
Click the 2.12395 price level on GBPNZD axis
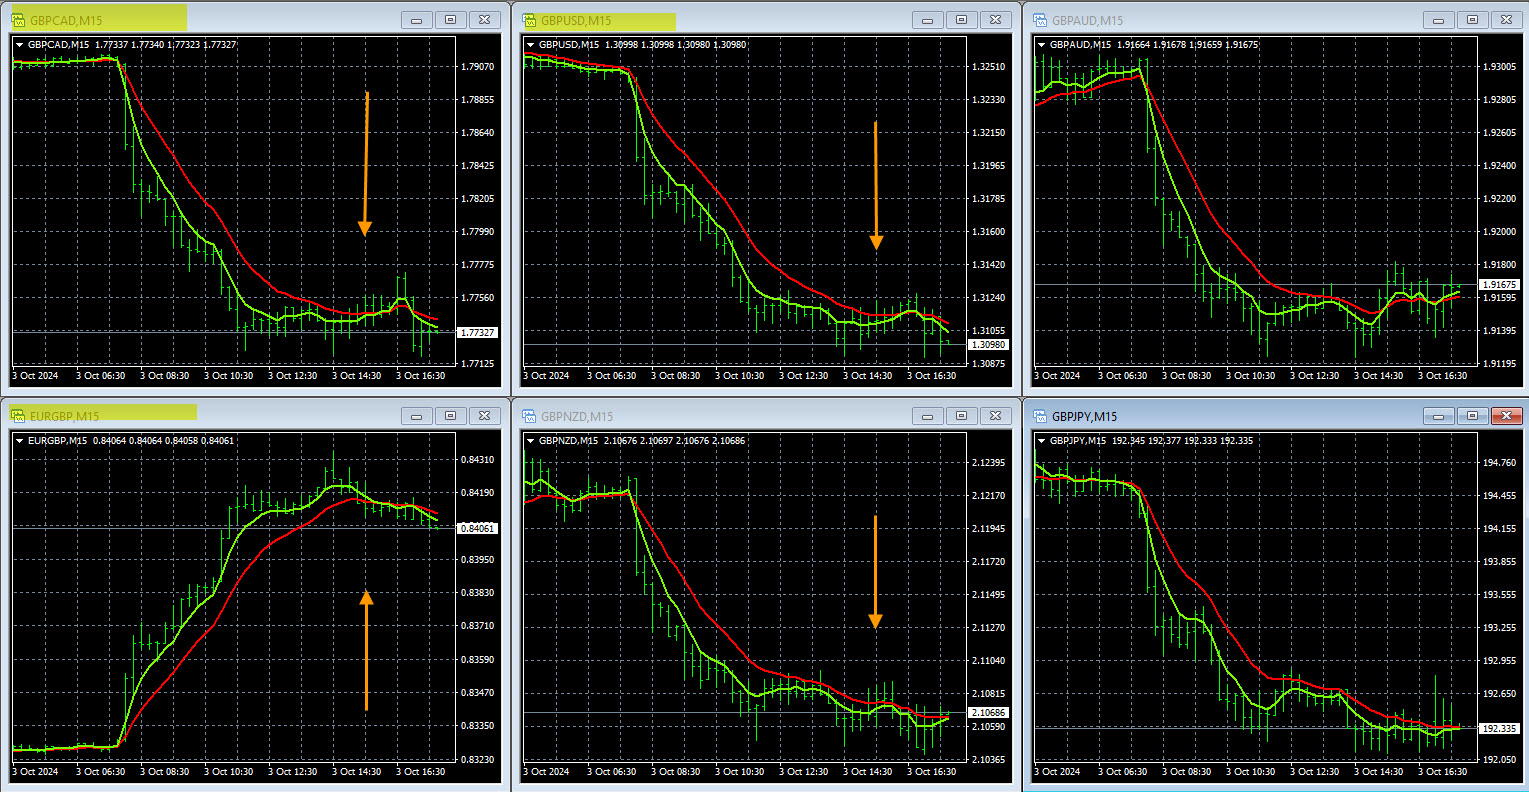tap(990, 463)
